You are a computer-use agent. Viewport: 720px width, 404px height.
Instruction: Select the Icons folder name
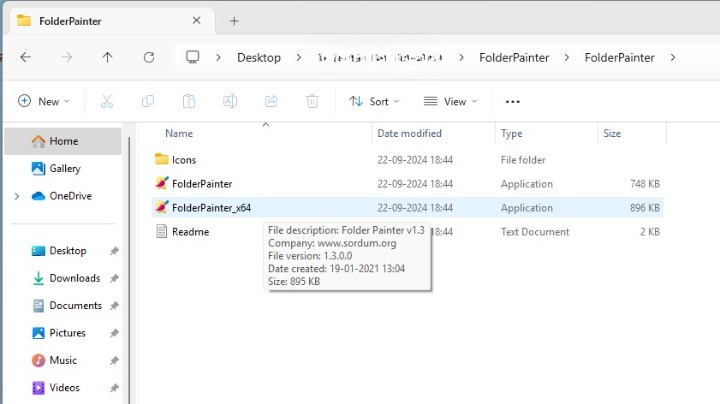[184, 160]
